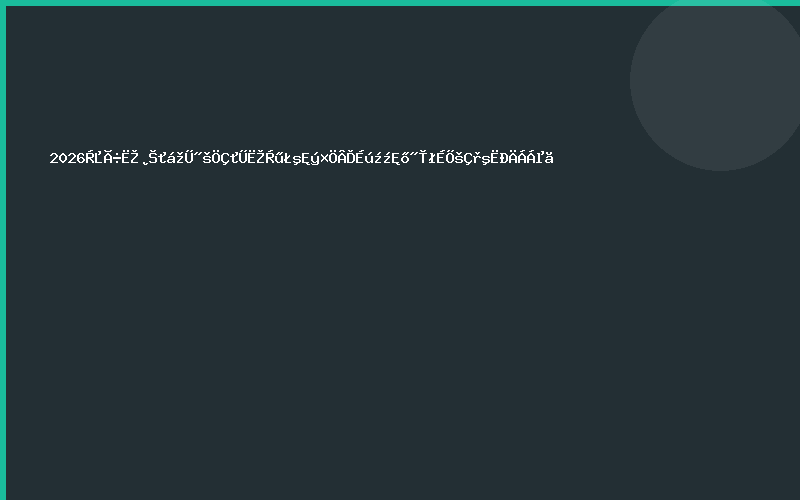The height and width of the screenshot is (500, 800).
Task: Click the teal bar along the top edge
Action: [400, 3]
